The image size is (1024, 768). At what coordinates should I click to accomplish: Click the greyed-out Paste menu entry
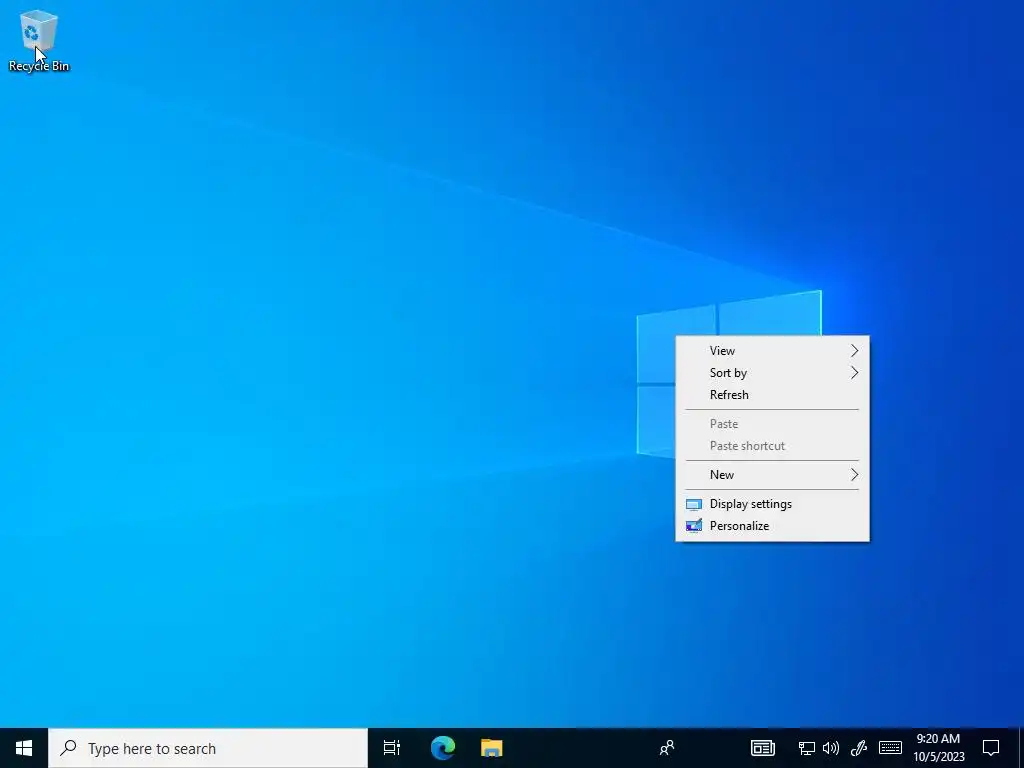tap(772, 424)
